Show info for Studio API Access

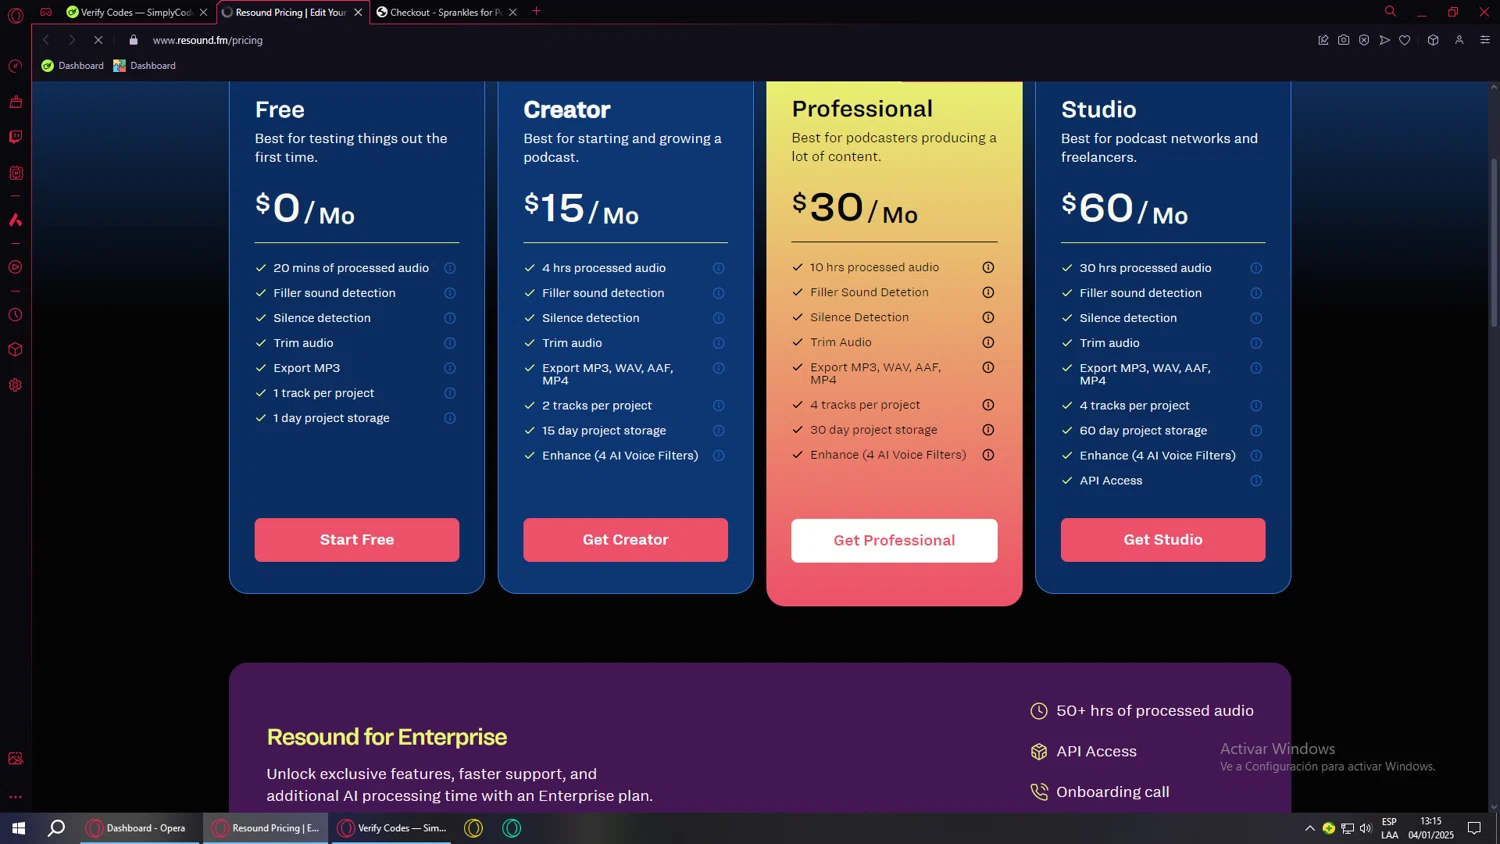[1256, 481]
